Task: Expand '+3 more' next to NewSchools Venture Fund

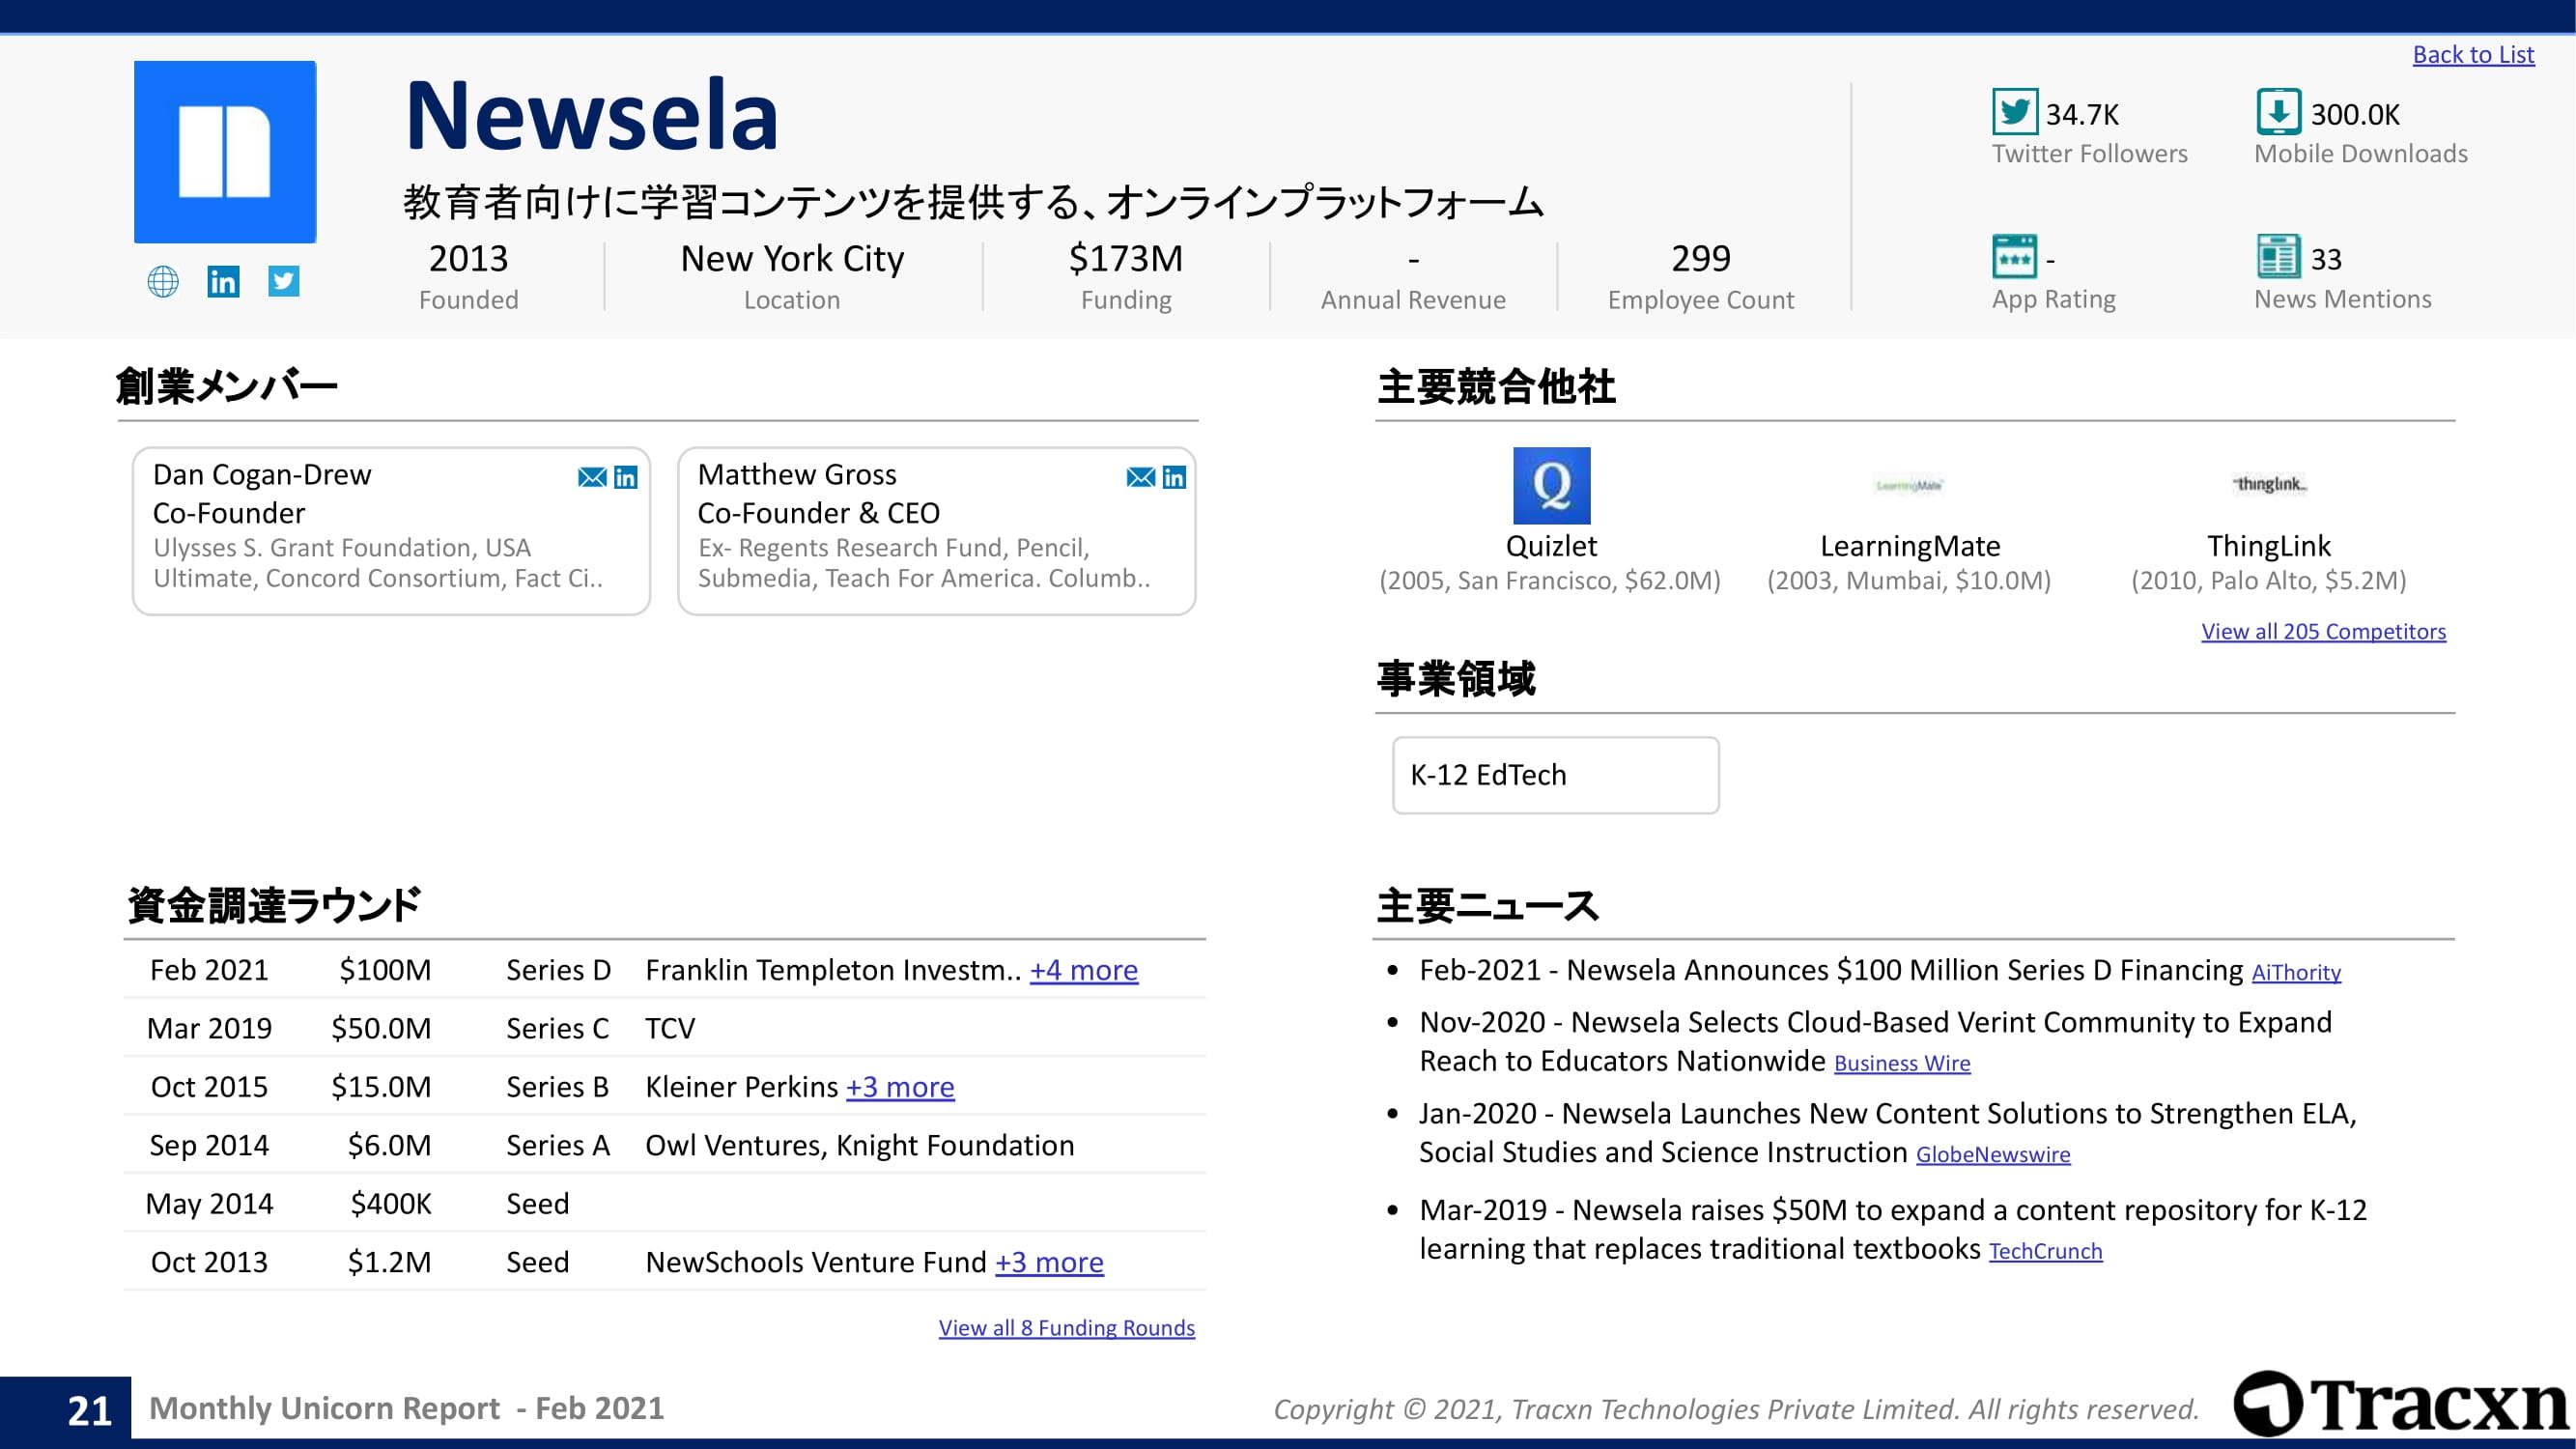Action: tap(1049, 1262)
